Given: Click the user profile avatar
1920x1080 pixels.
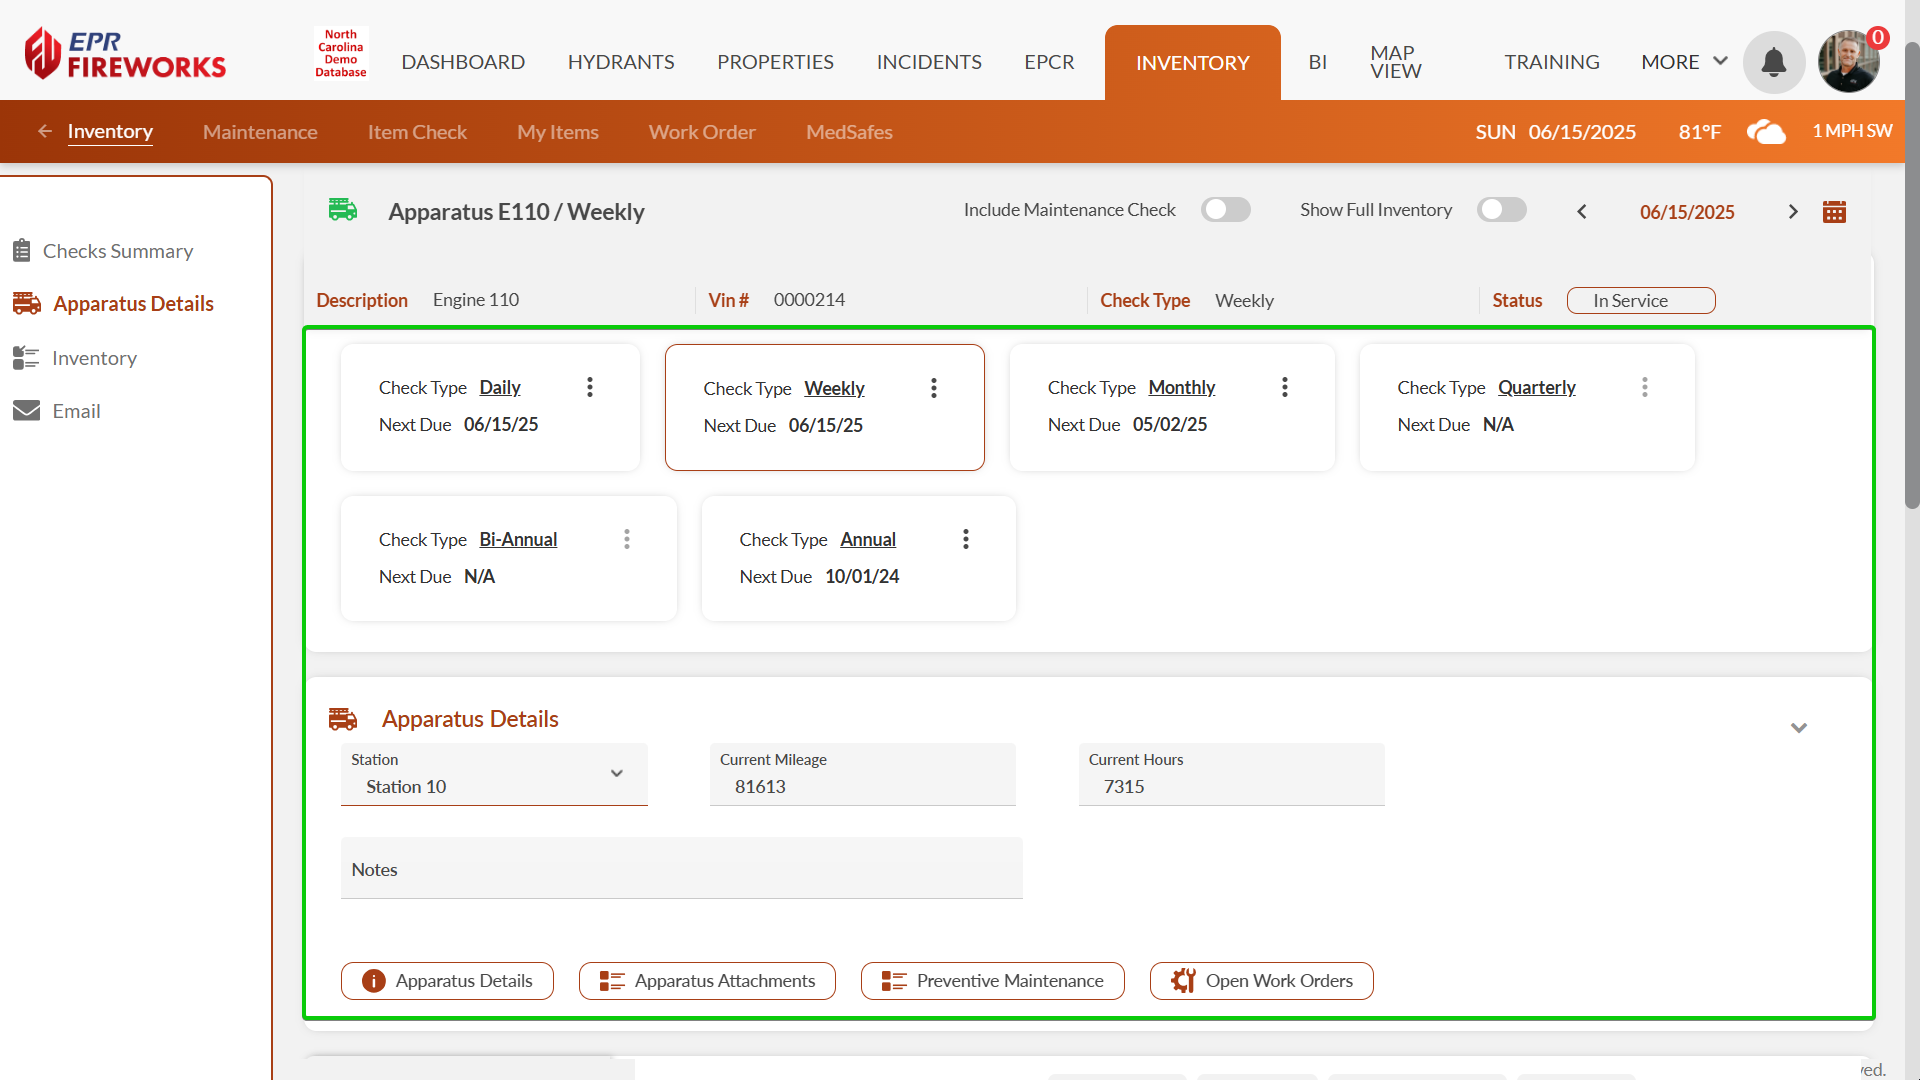Looking at the screenshot, I should [x=1848, y=62].
